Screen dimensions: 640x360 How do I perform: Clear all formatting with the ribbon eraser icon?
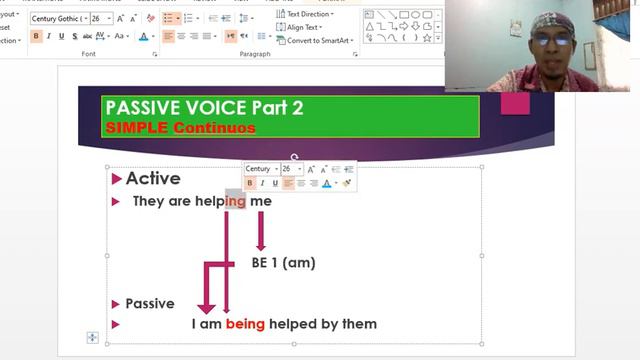click(151, 18)
